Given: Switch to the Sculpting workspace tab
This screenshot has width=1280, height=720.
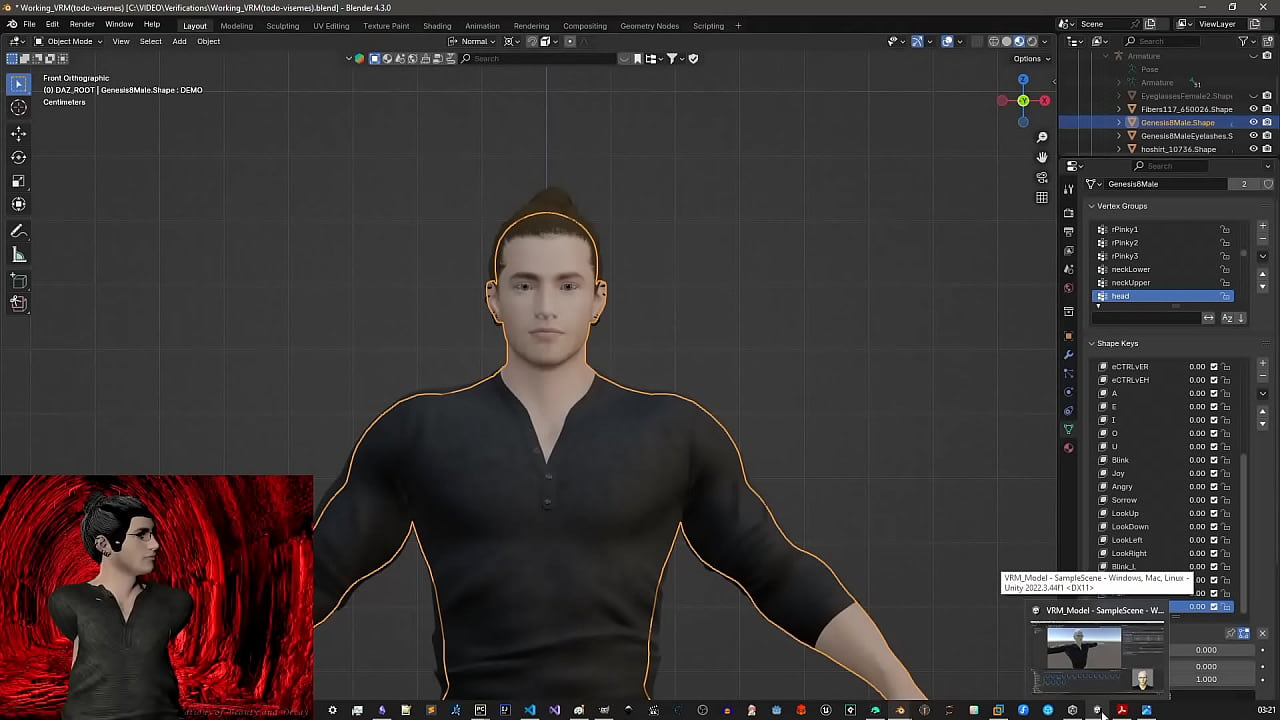Looking at the screenshot, I should [282, 25].
